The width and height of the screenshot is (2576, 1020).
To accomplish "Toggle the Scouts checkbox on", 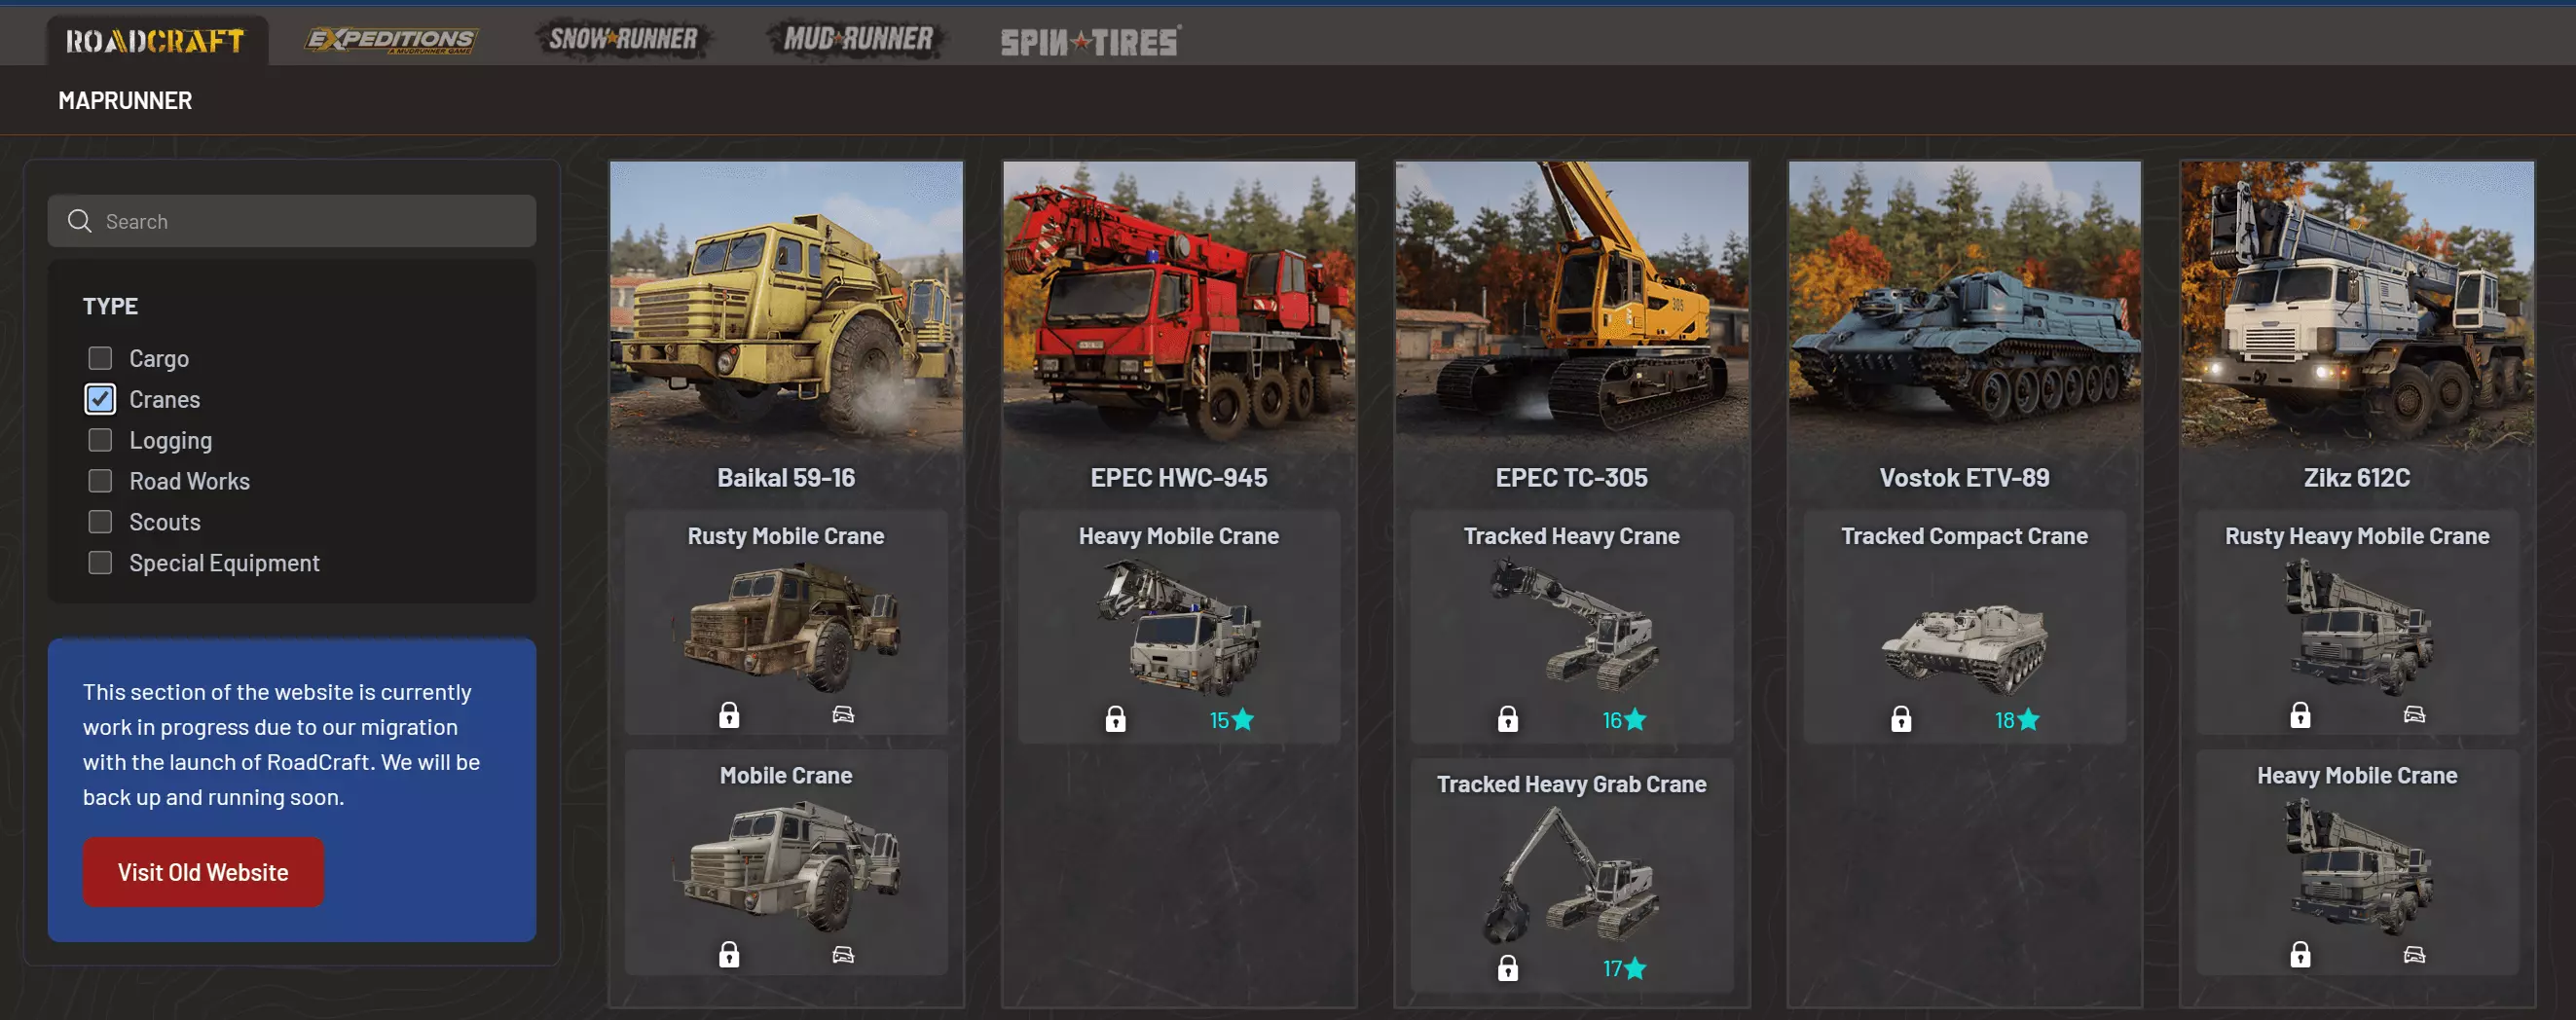I will 100,522.
